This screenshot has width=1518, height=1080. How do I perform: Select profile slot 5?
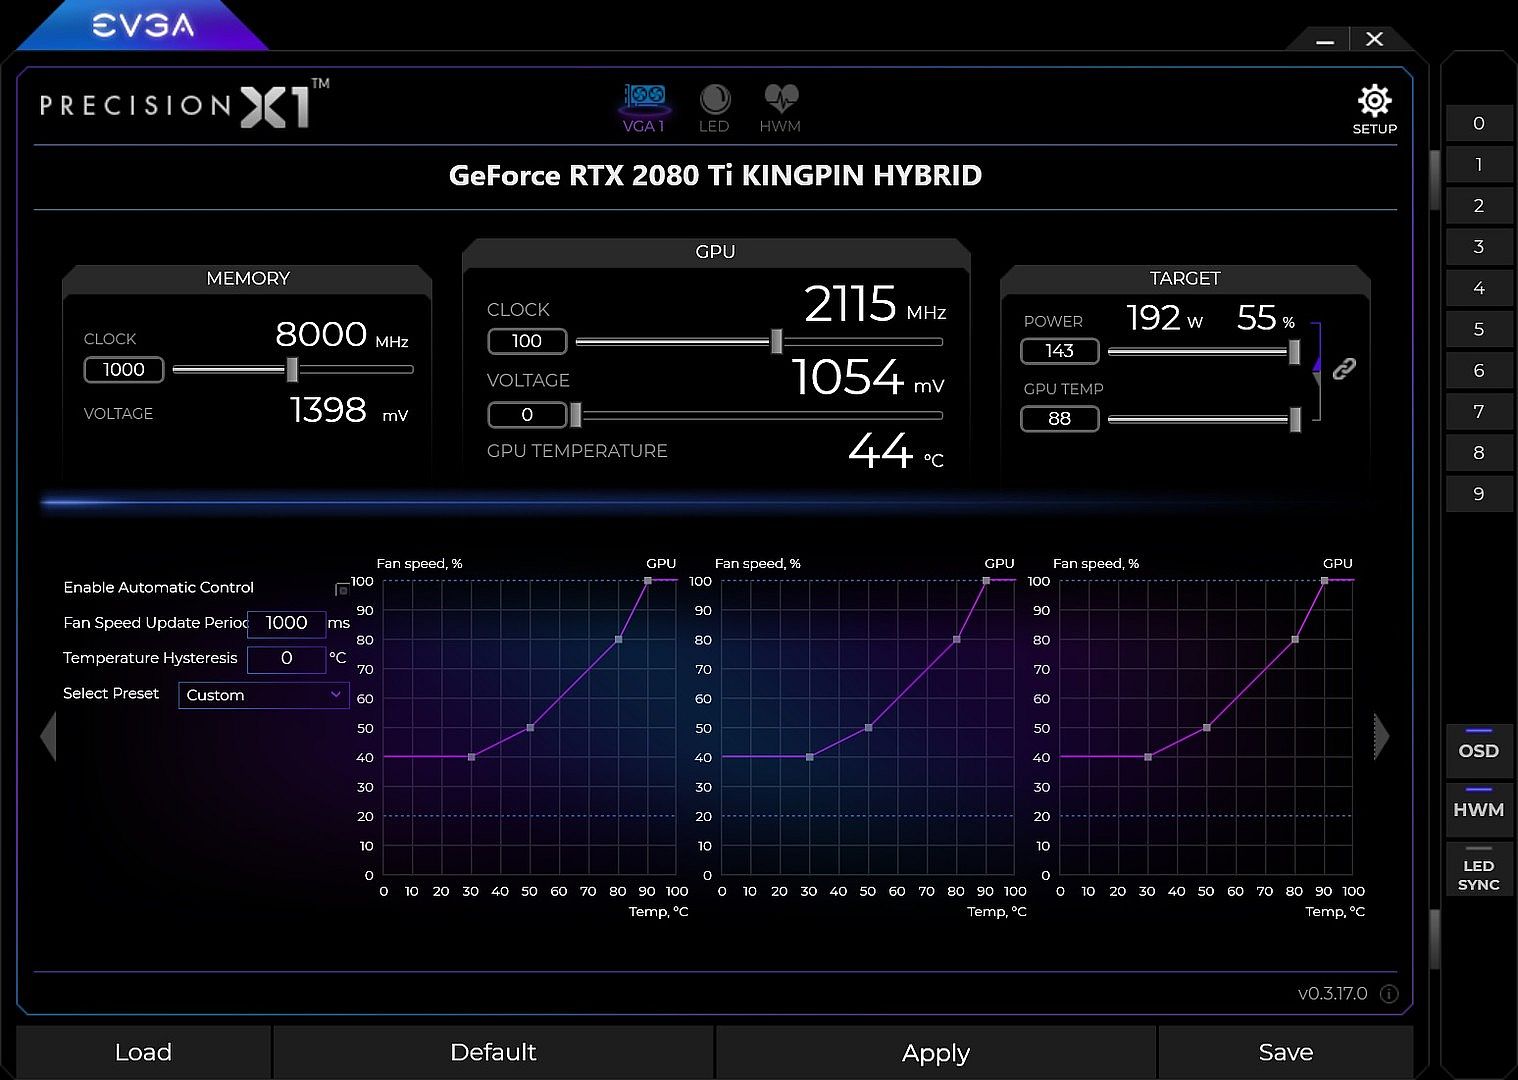point(1478,329)
